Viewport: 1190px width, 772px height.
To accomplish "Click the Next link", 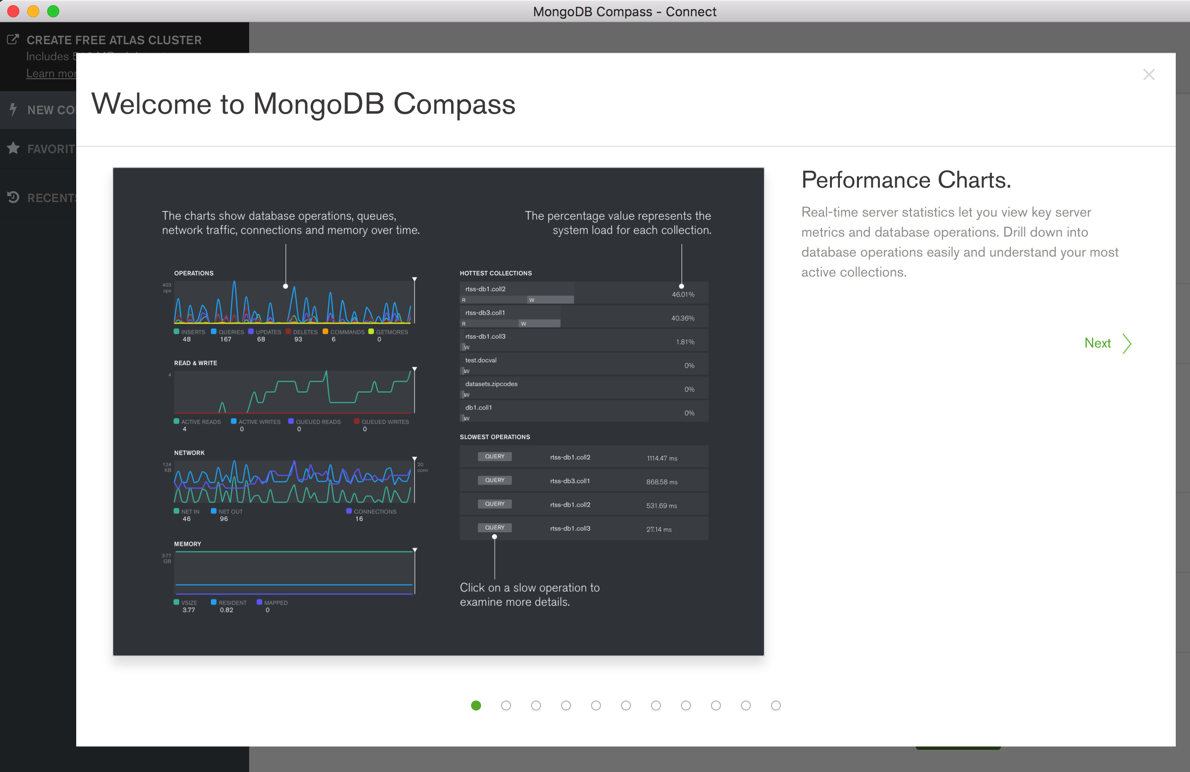I will coord(1097,343).
